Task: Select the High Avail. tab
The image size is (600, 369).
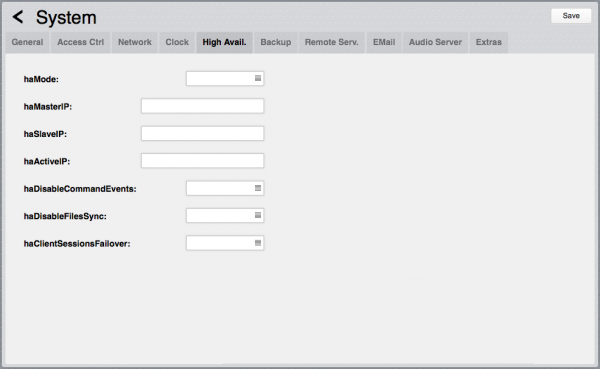Action: [224, 42]
